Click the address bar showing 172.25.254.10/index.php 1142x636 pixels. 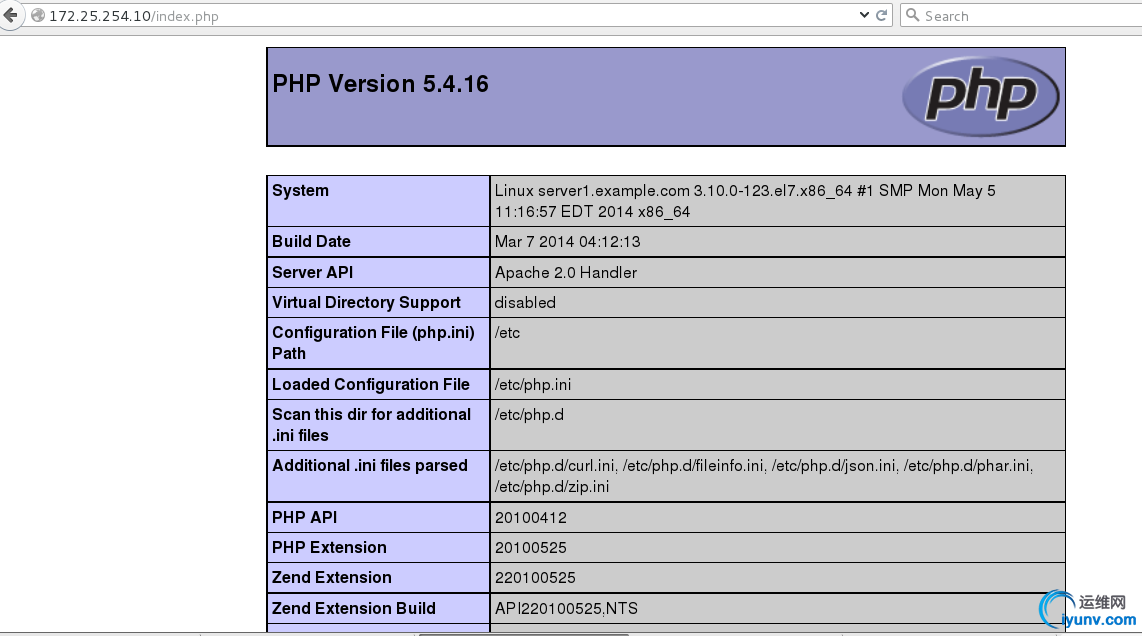[x=444, y=16]
